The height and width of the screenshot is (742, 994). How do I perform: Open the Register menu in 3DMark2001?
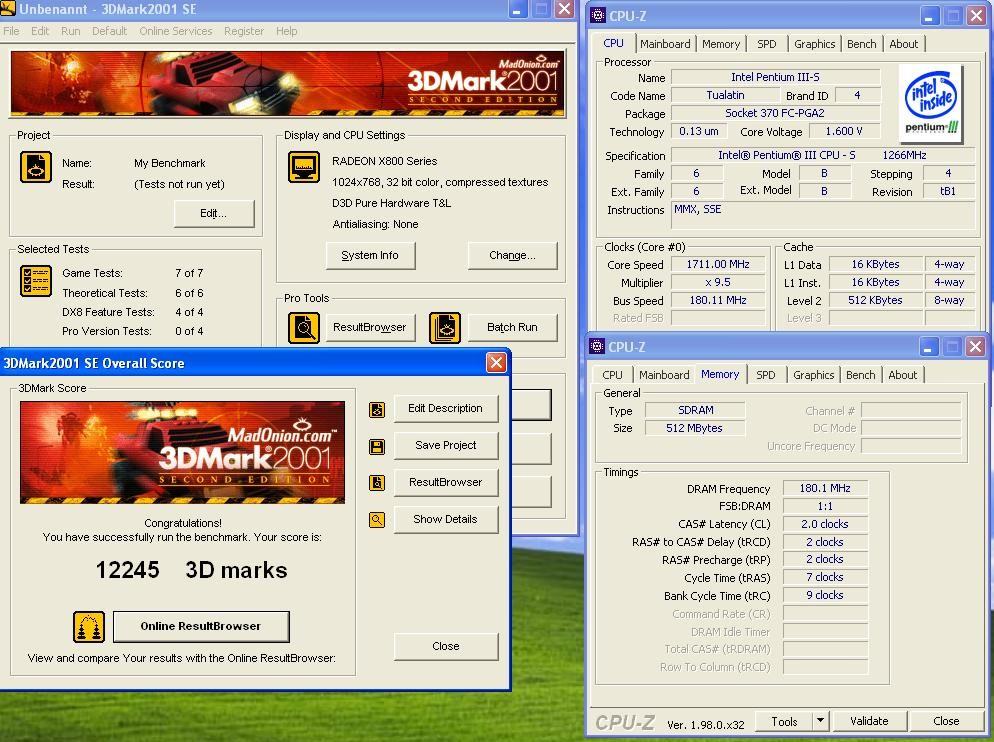pos(243,31)
